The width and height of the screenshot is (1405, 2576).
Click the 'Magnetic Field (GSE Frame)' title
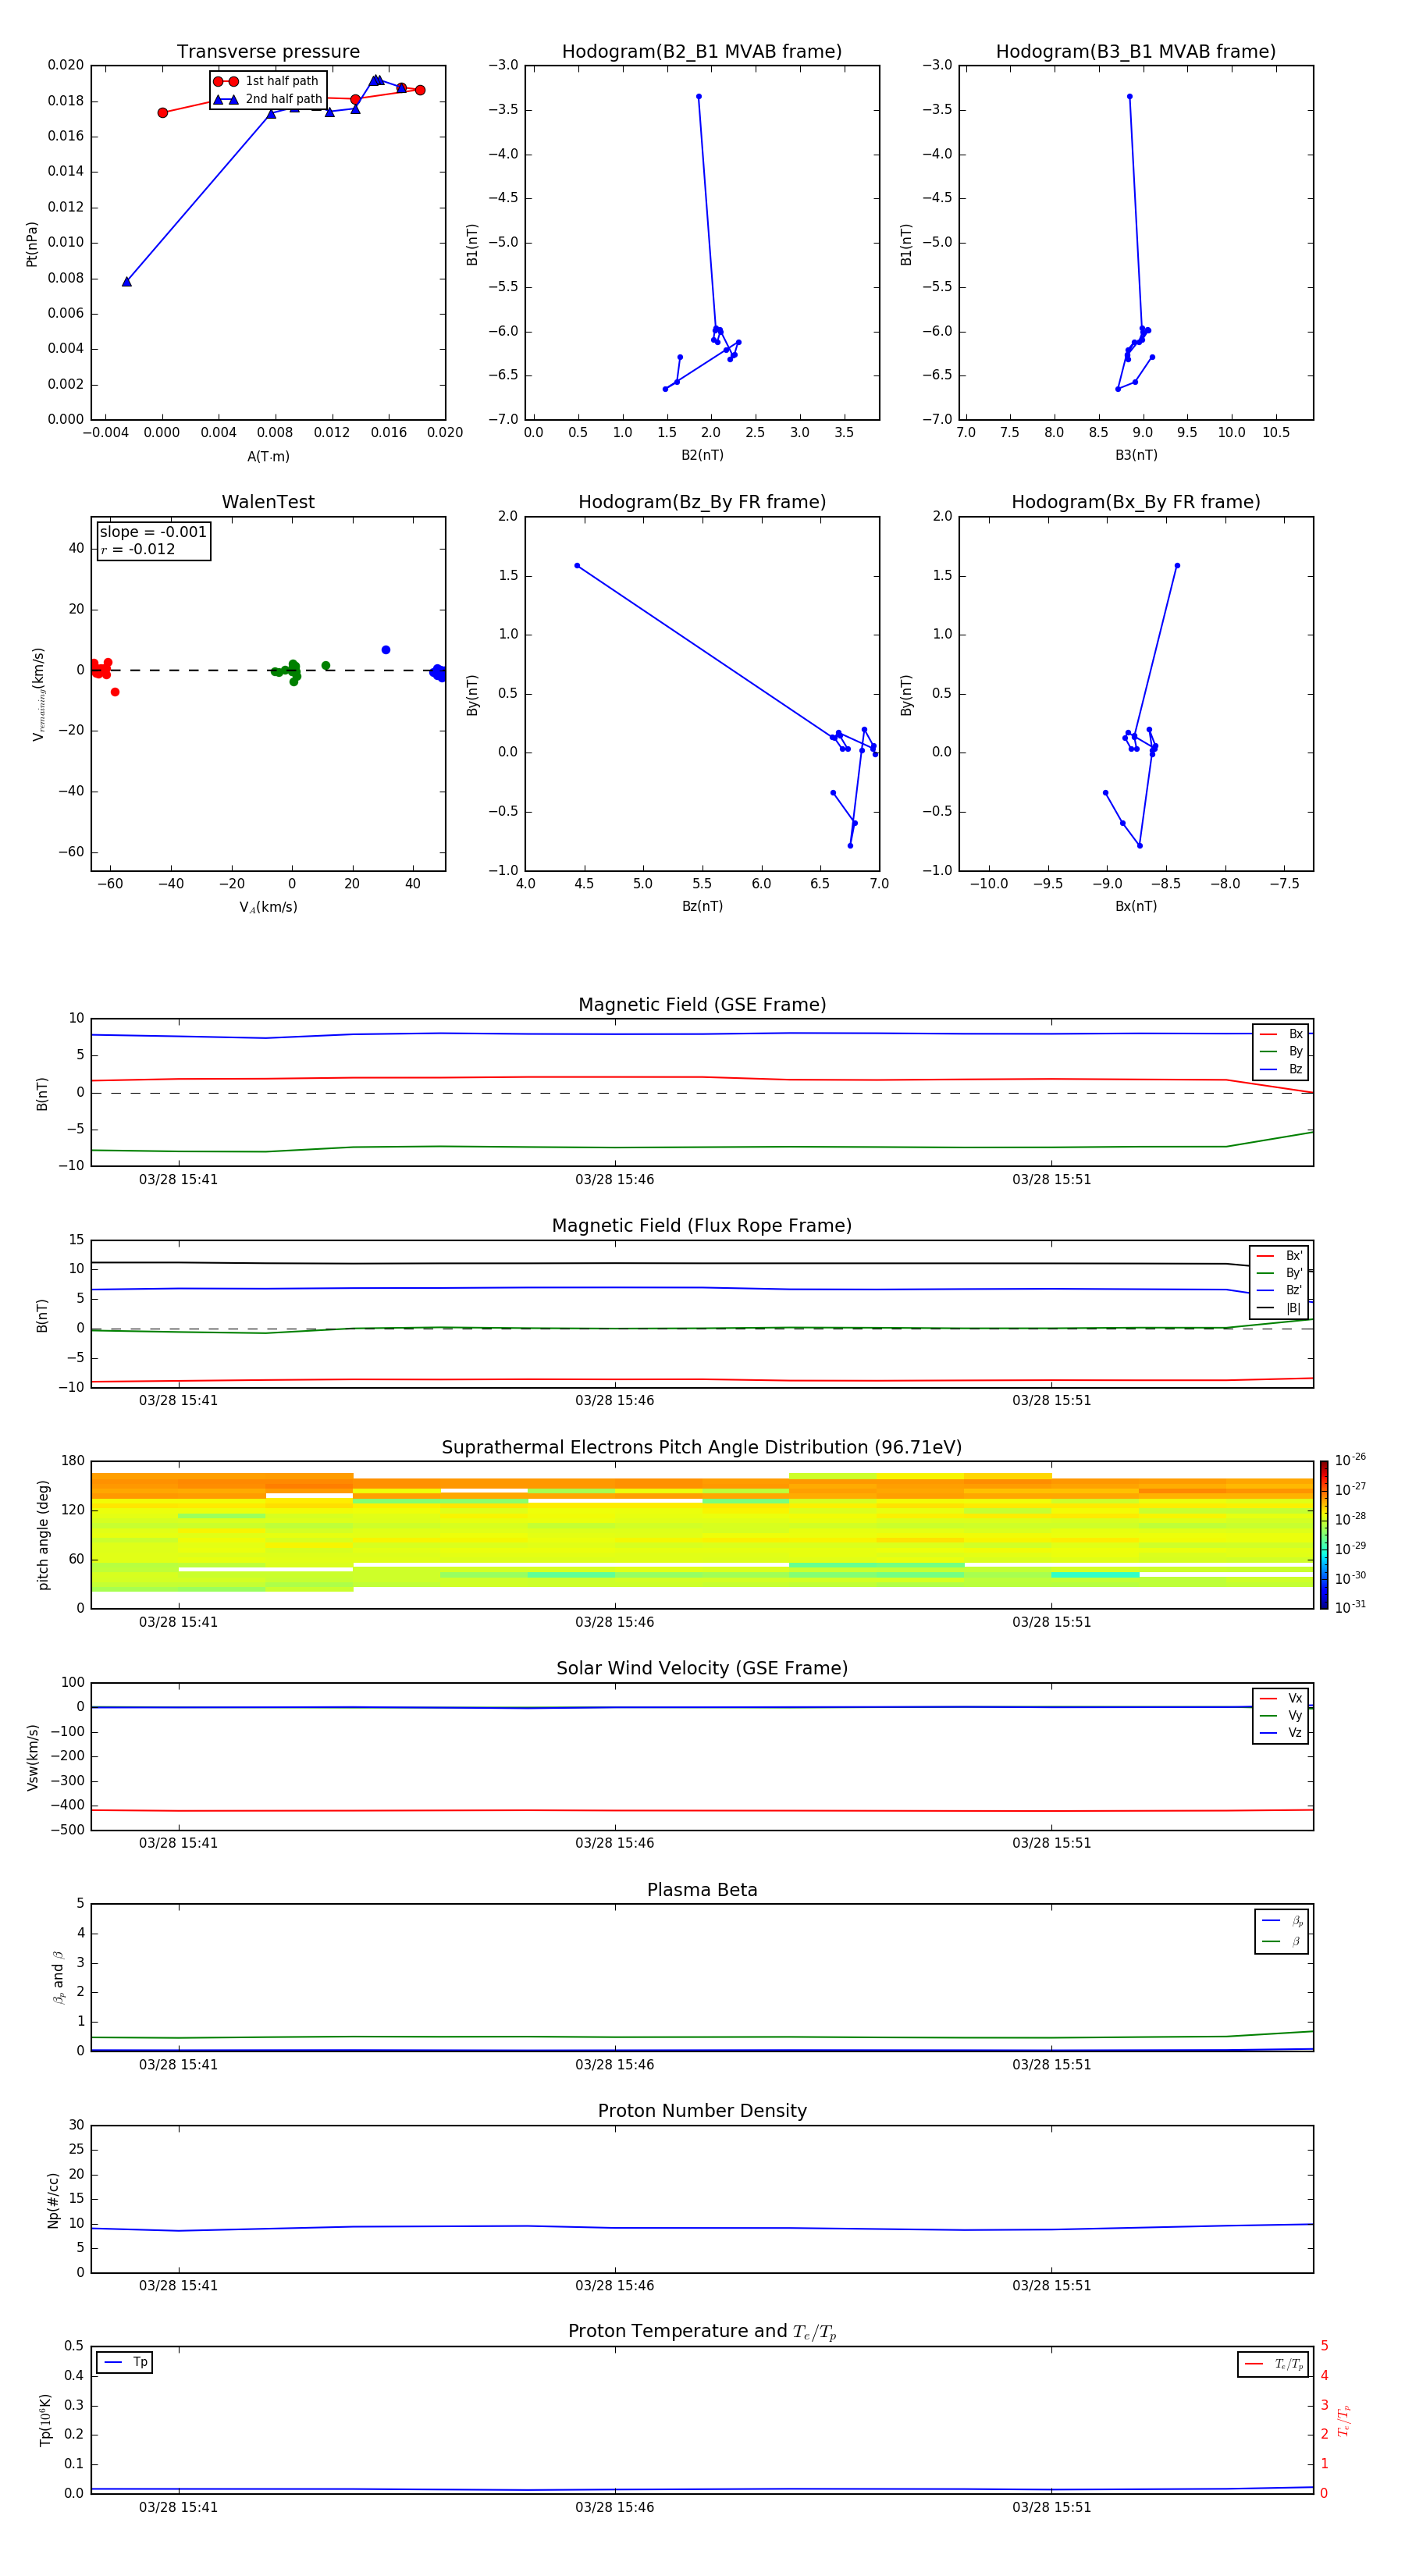pos(702,1005)
